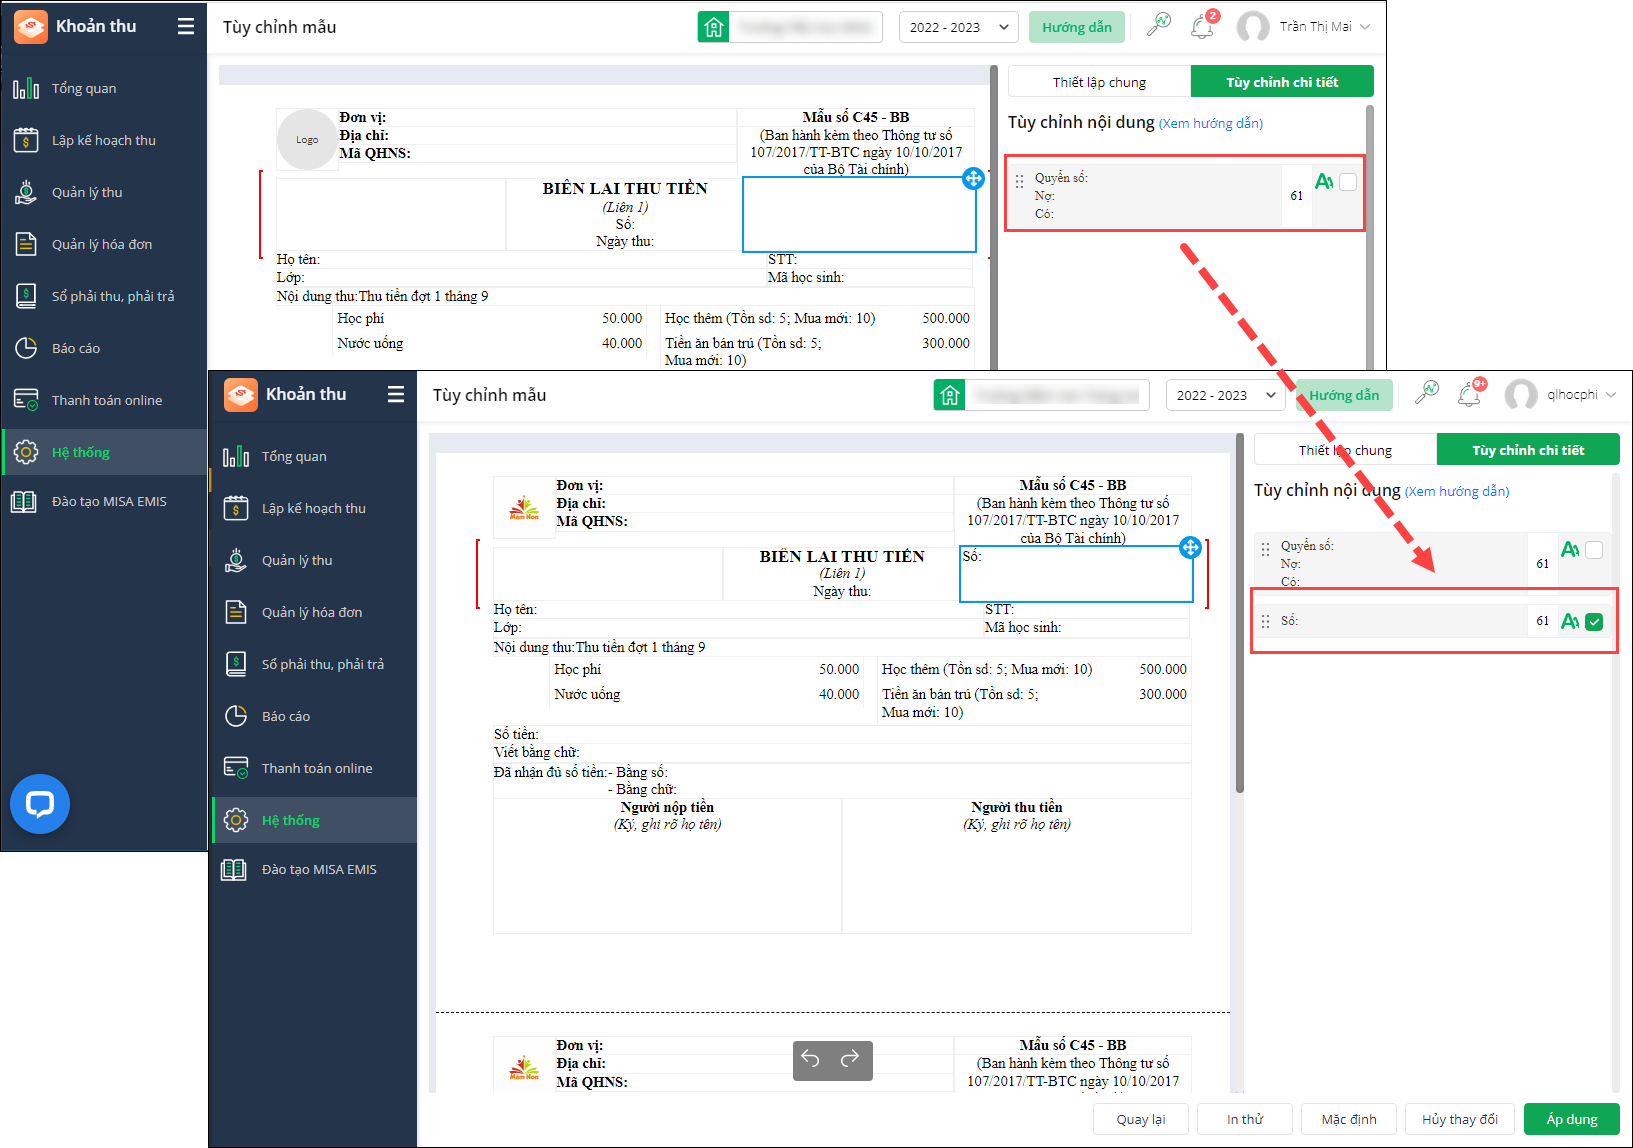Click the Quay lại button

(1141, 1119)
